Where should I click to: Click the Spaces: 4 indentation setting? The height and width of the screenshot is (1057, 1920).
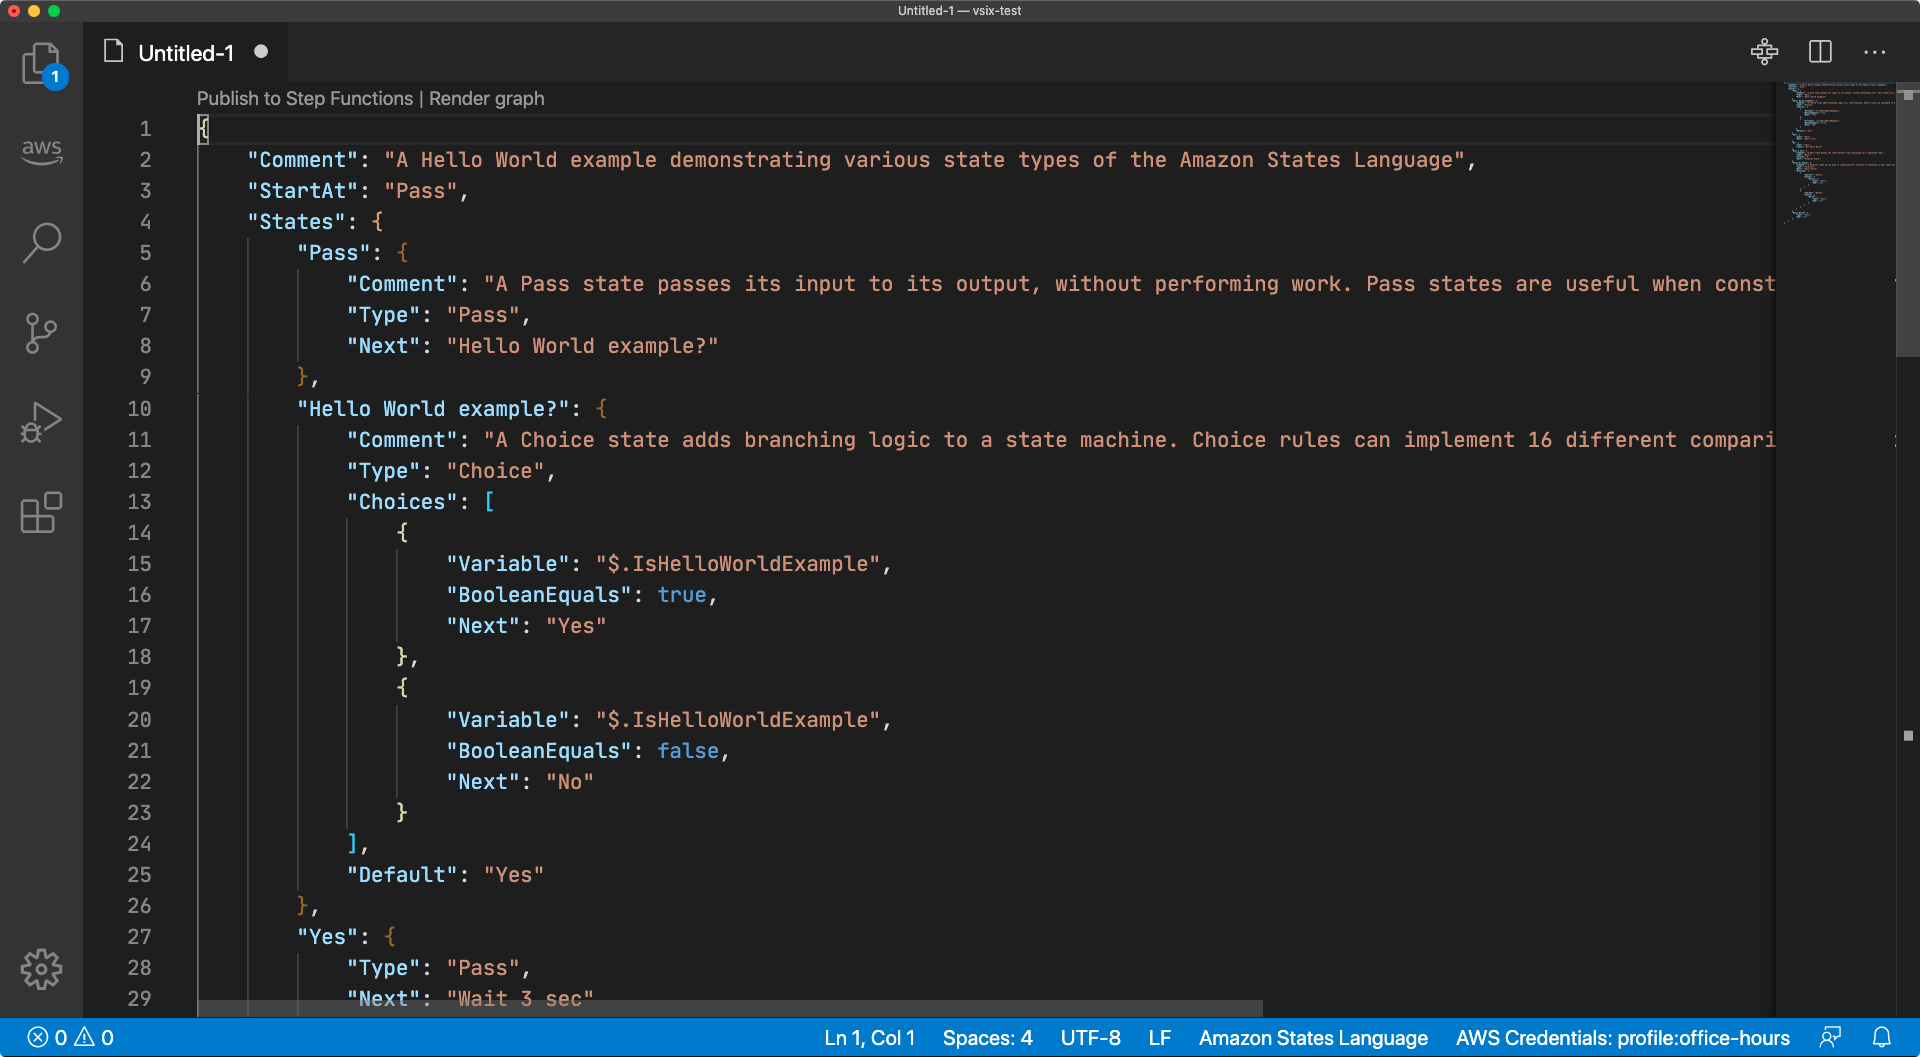[987, 1037]
